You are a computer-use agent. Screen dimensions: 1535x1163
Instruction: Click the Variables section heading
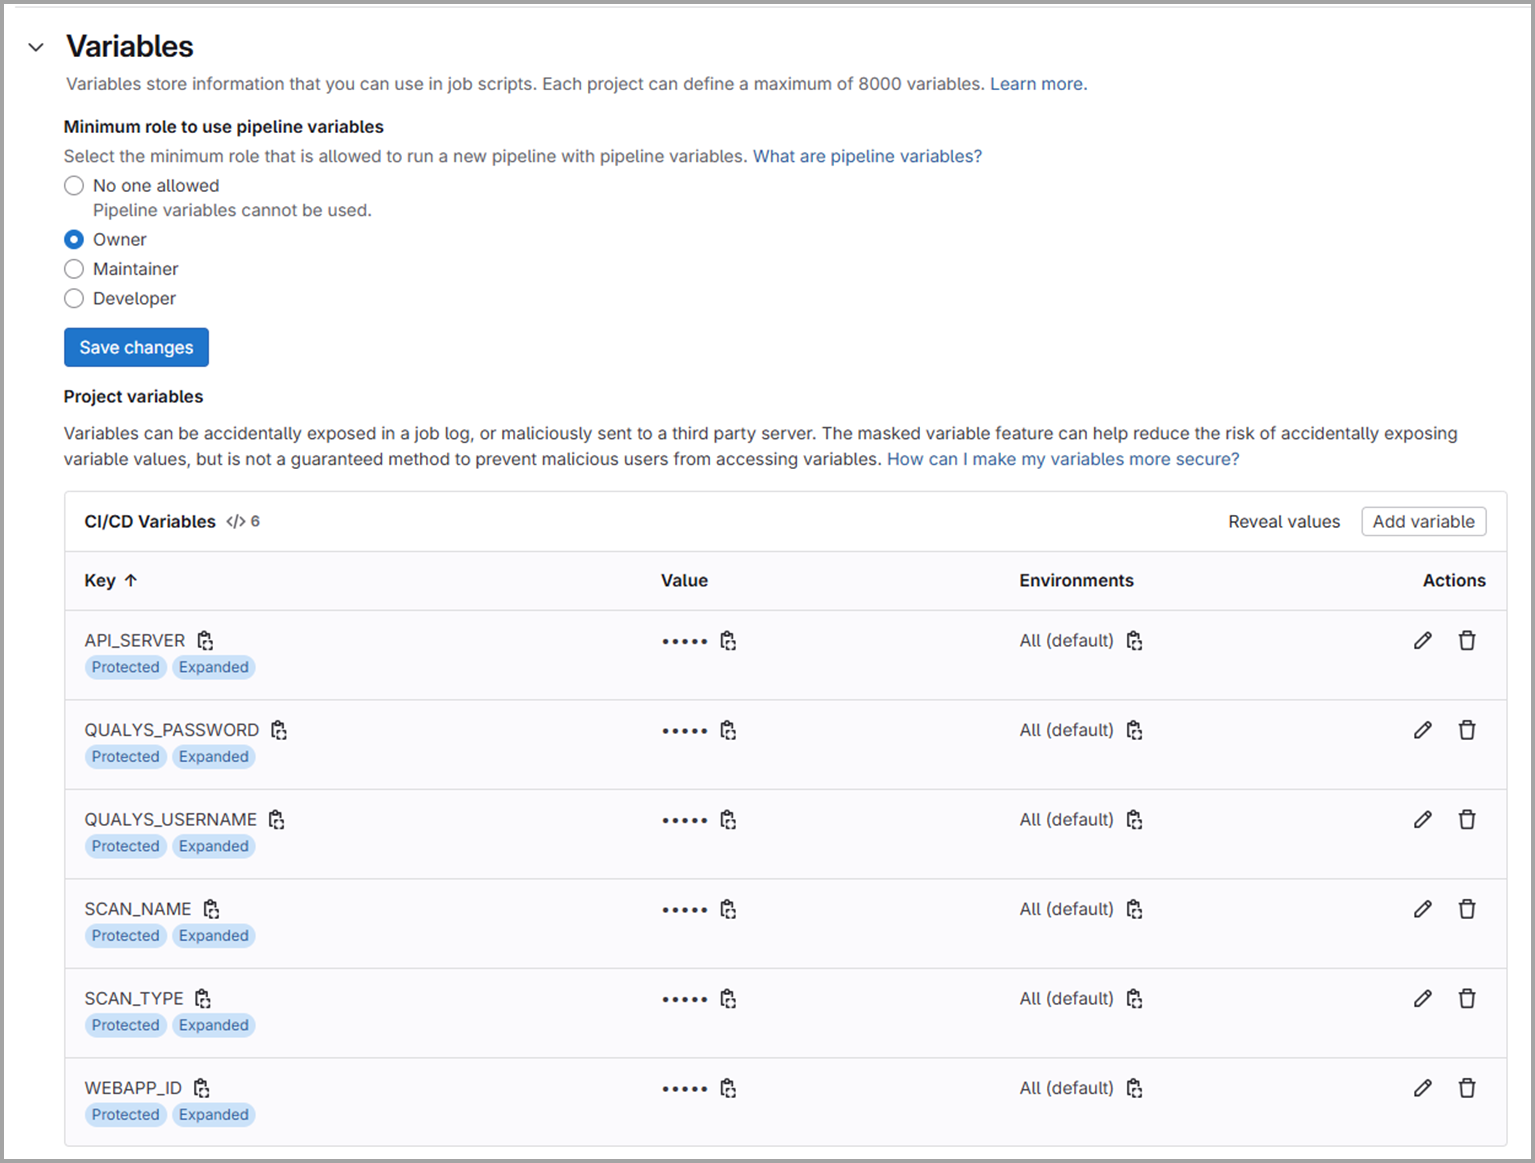(130, 46)
